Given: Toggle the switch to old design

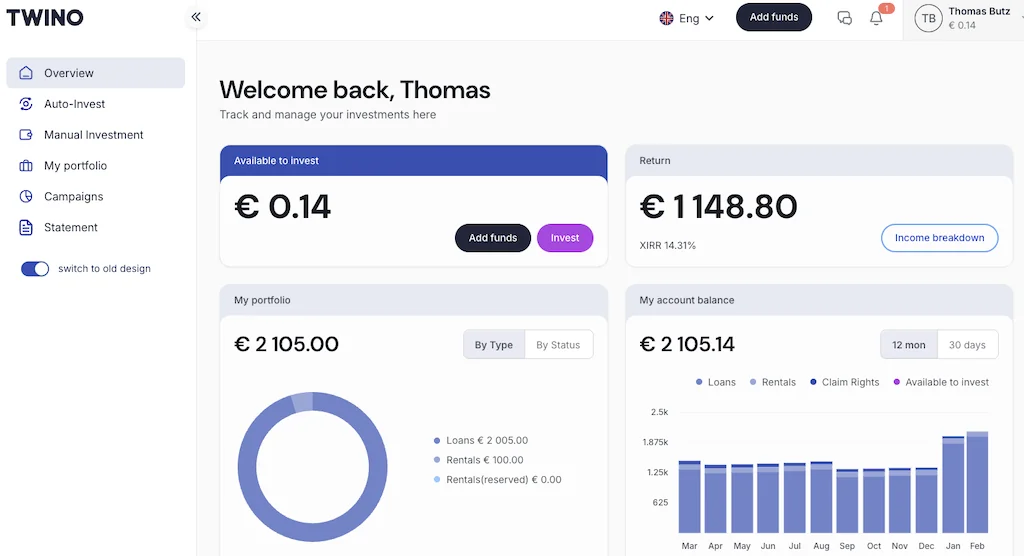Looking at the screenshot, I should click(x=35, y=269).
